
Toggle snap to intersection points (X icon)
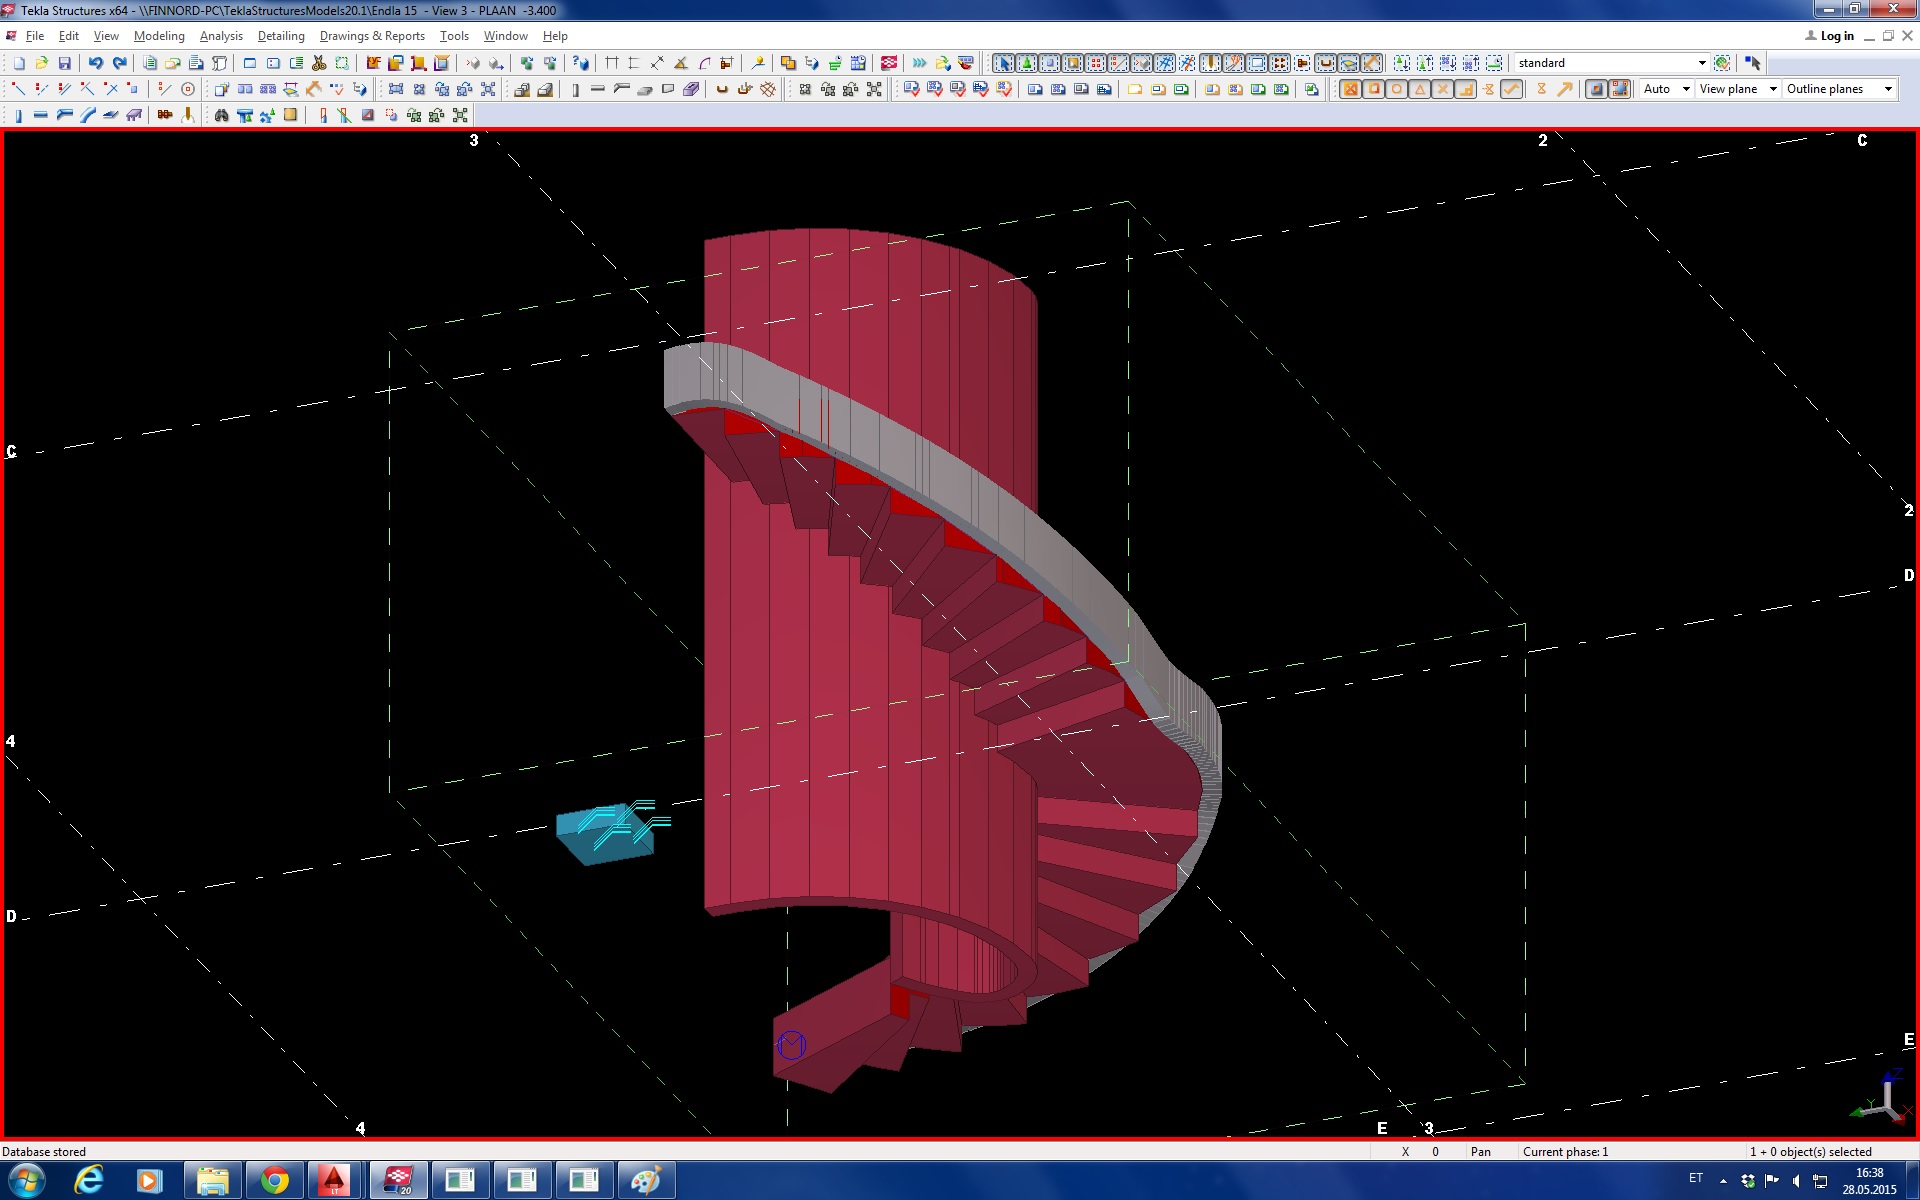pos(1442,89)
